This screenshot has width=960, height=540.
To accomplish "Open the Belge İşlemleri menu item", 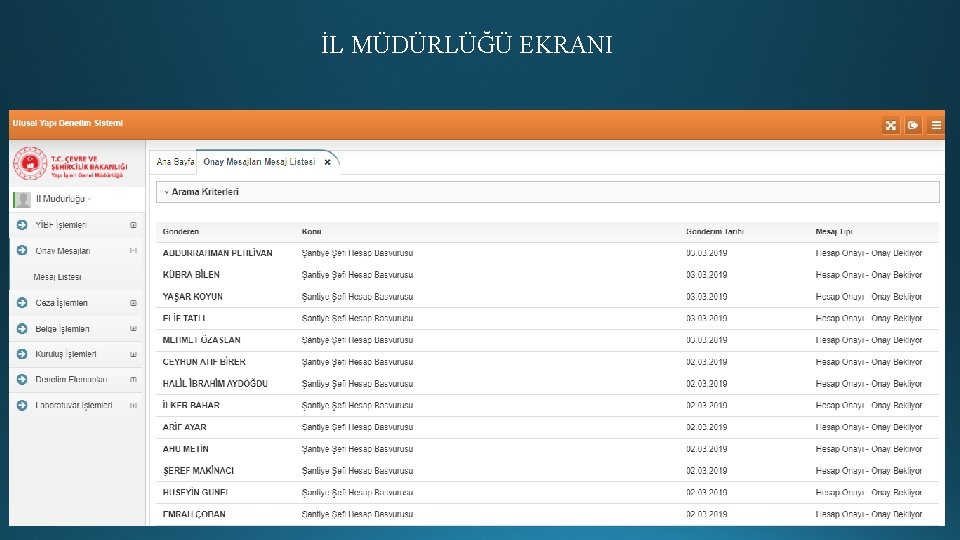I will click(62, 329).
